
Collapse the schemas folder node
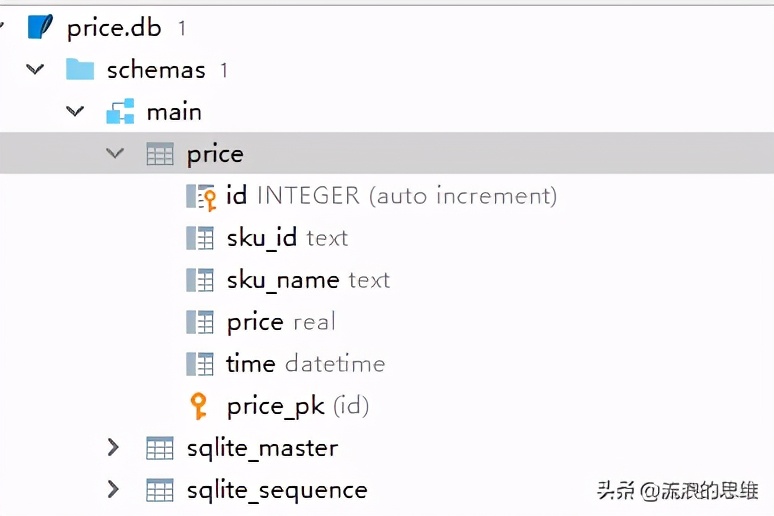coord(36,69)
